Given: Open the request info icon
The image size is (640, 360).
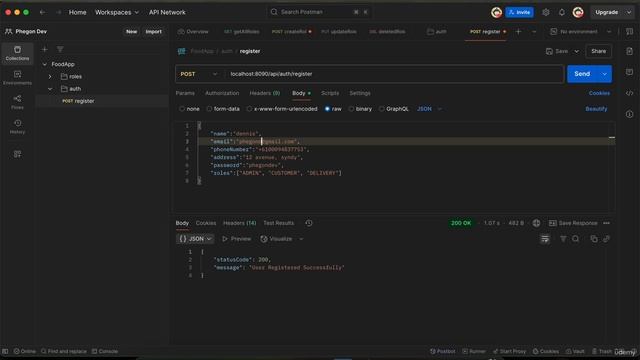Looking at the screenshot, I should click(629, 114).
